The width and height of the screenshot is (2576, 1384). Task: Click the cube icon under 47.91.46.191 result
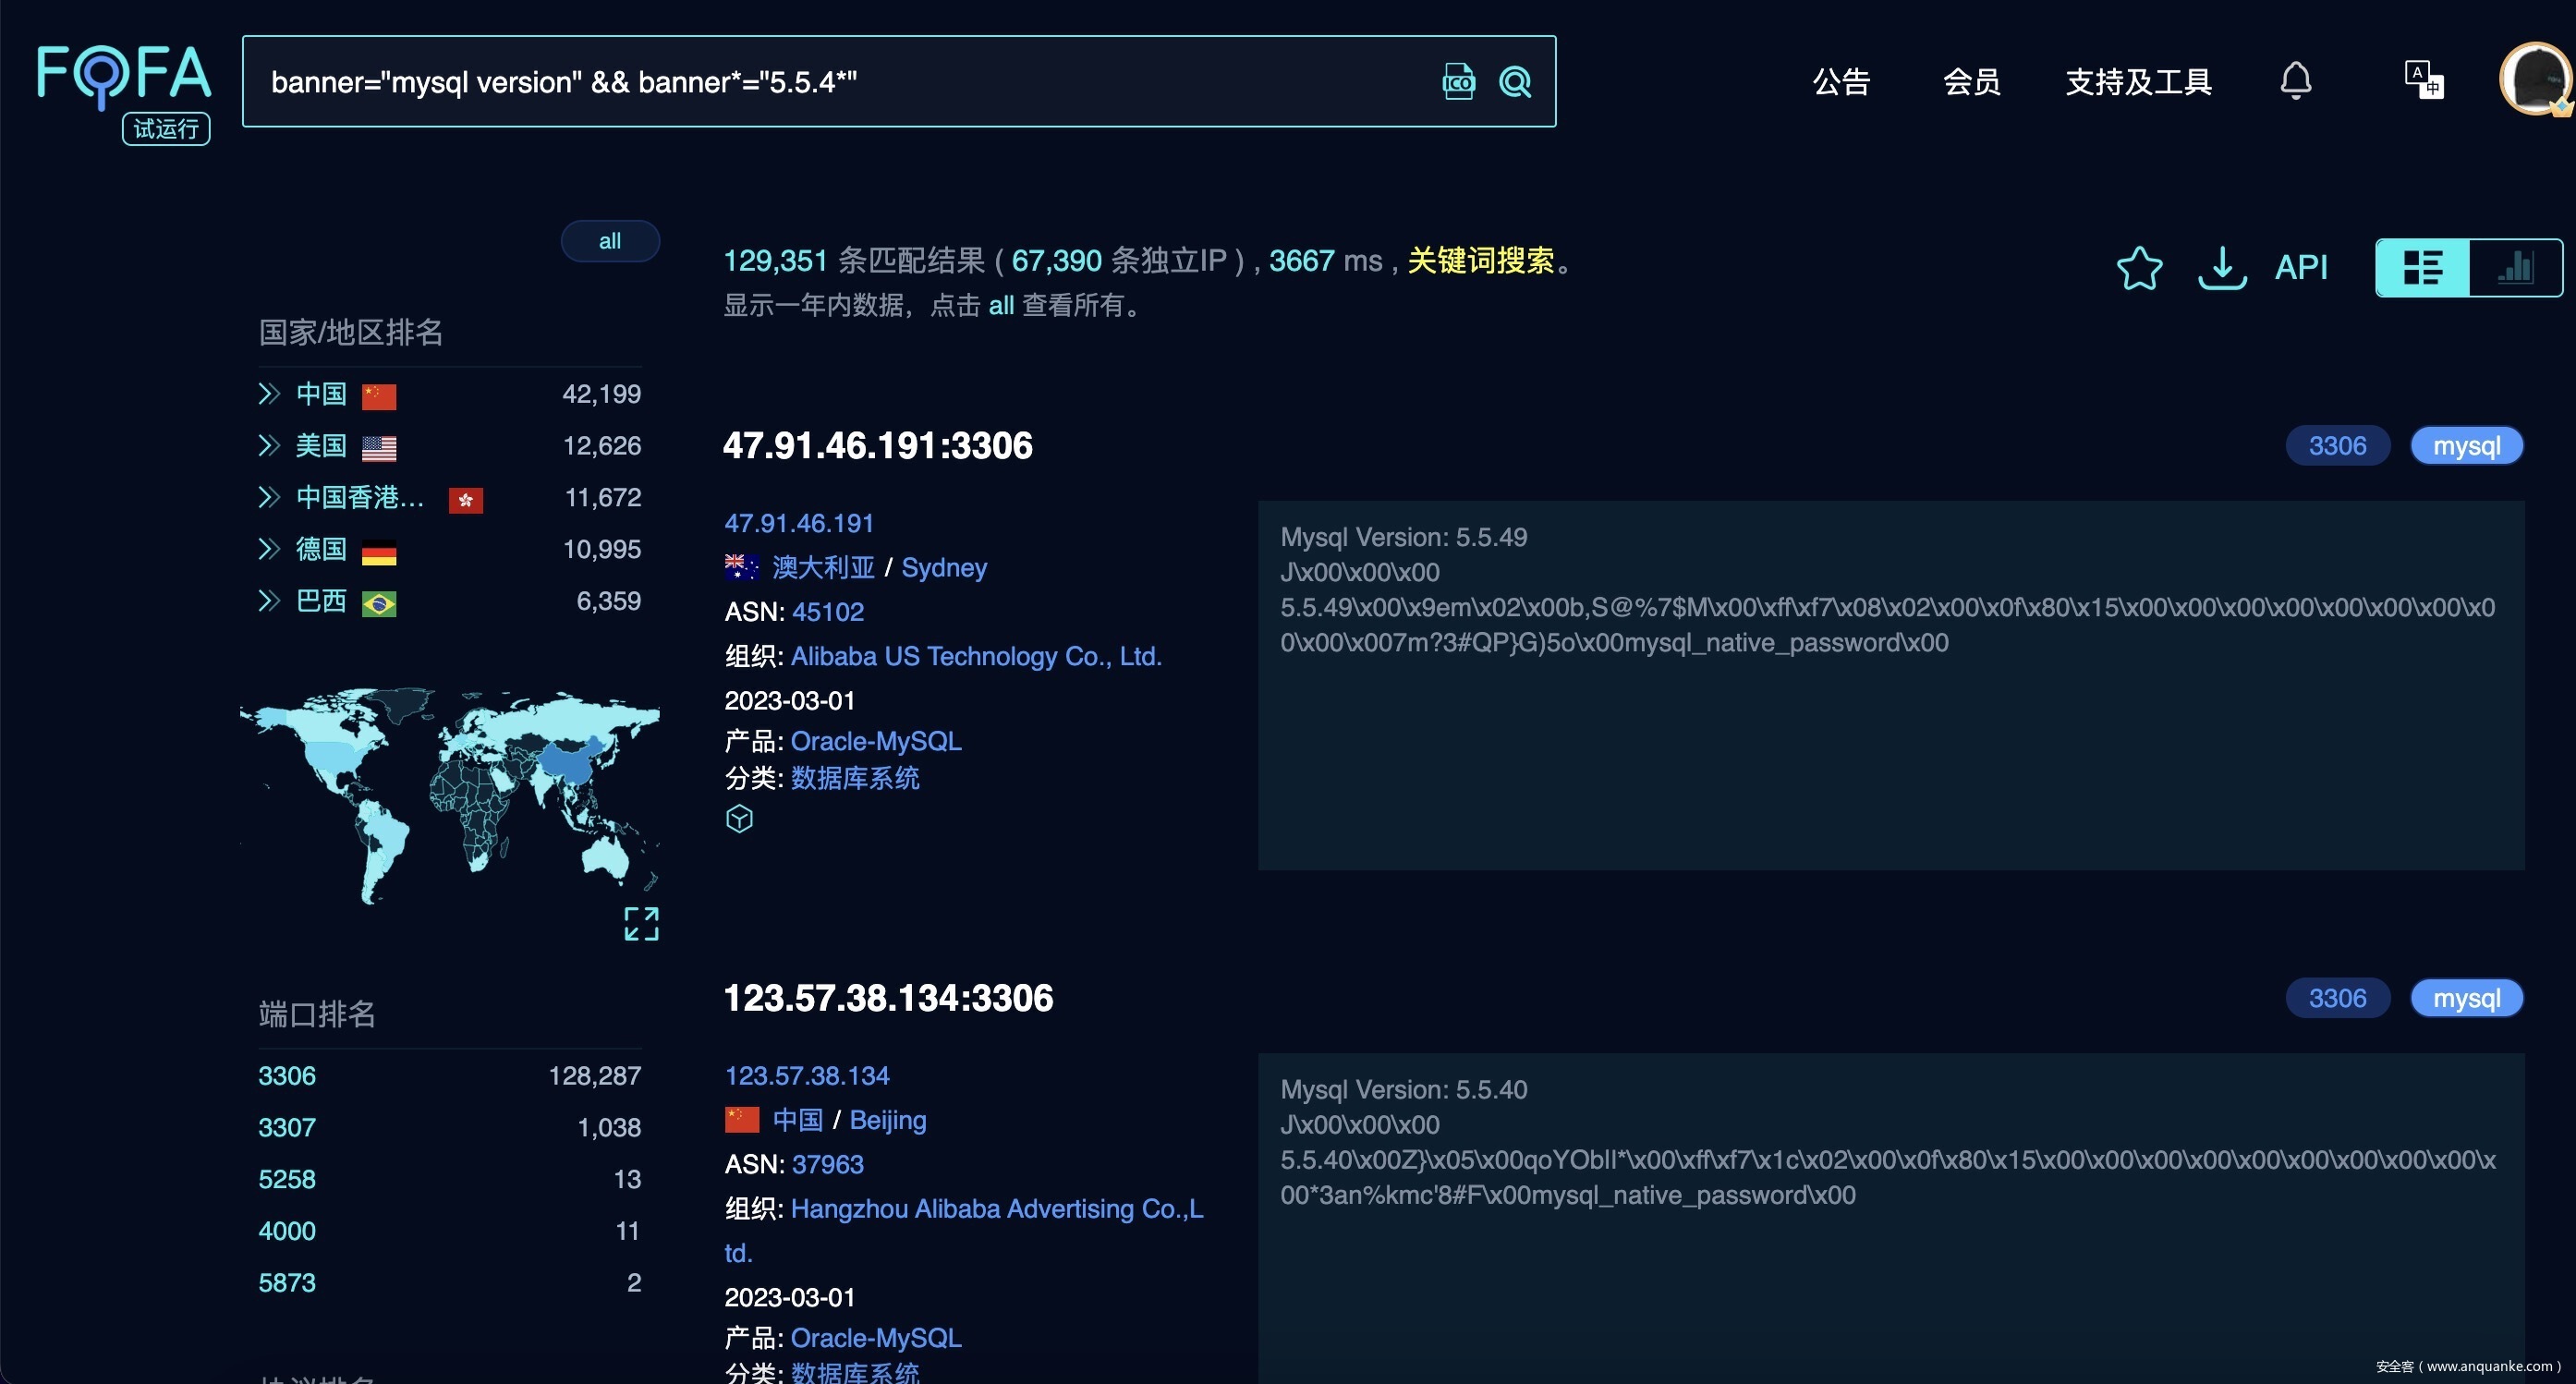click(739, 819)
